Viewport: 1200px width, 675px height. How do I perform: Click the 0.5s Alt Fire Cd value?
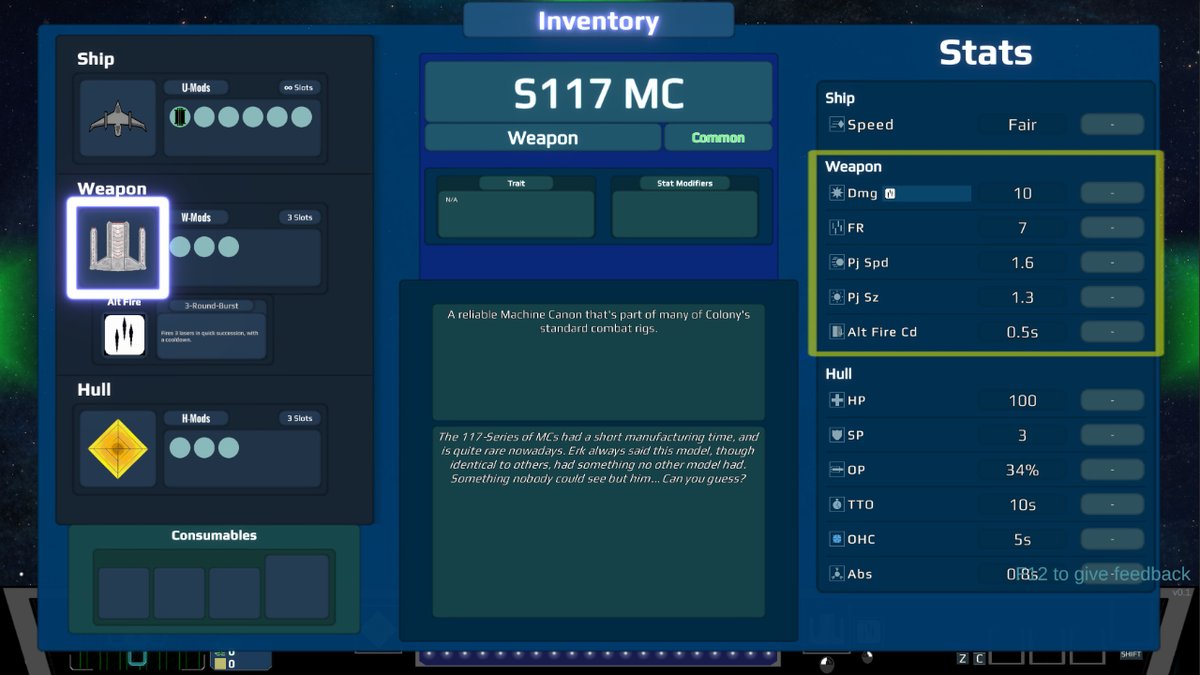[x=1022, y=332]
